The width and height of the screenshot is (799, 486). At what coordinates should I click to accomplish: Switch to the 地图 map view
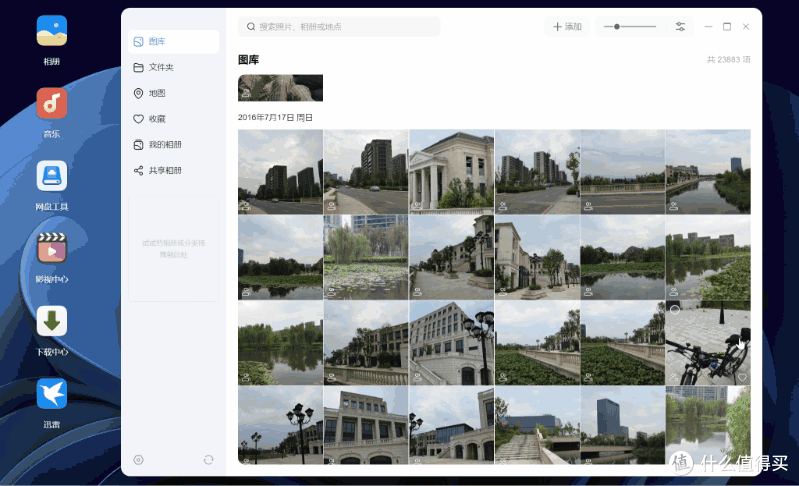pos(173,93)
